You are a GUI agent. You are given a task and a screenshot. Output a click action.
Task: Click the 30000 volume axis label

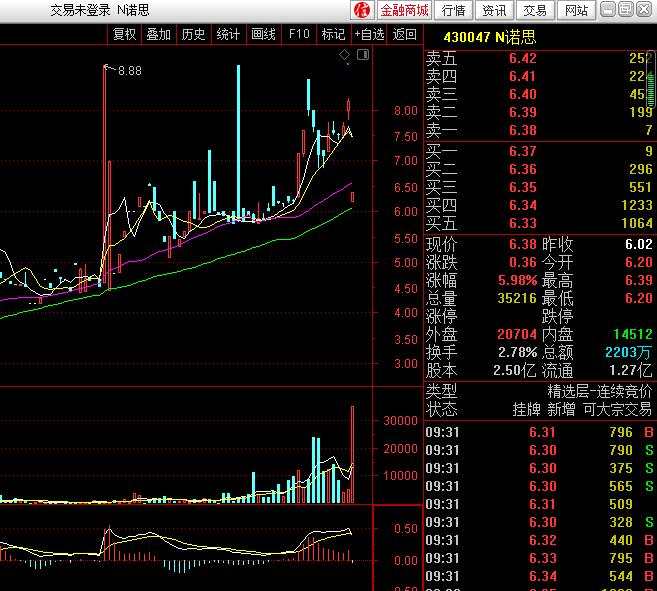click(400, 421)
